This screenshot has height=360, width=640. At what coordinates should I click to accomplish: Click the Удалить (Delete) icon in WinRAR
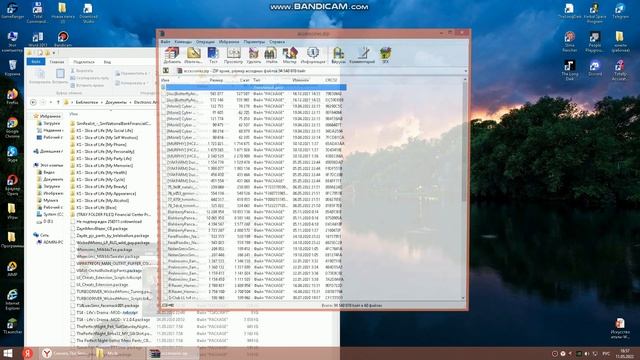click(x=253, y=55)
